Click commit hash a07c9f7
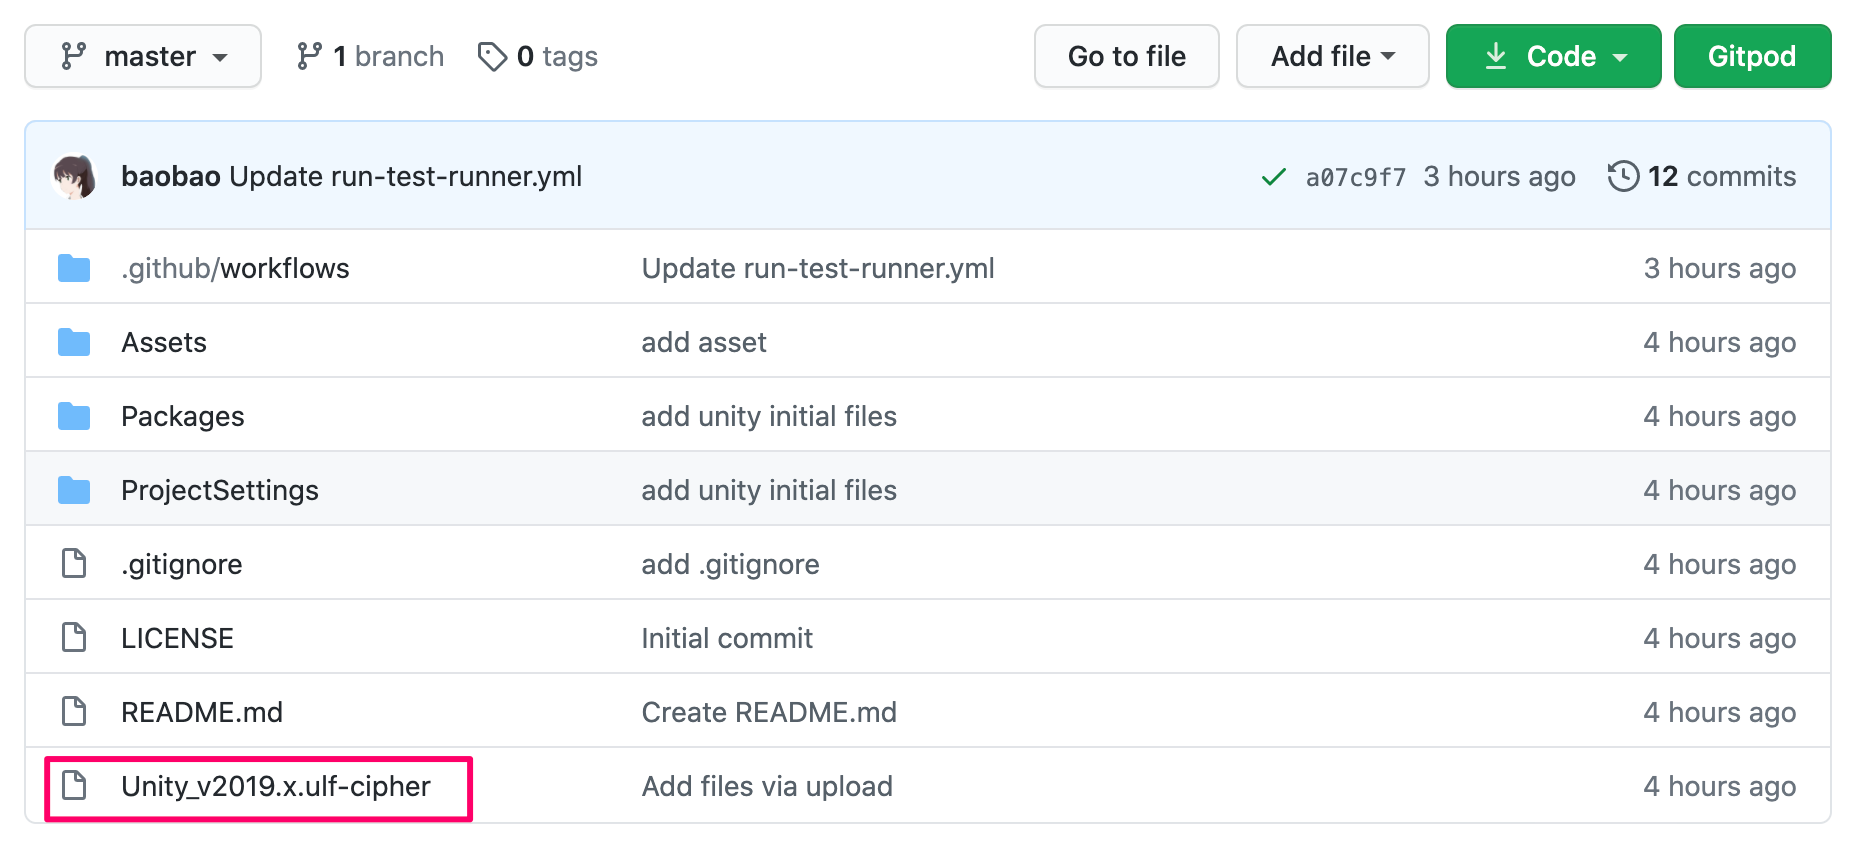The image size is (1856, 846). pyautogui.click(x=1355, y=177)
